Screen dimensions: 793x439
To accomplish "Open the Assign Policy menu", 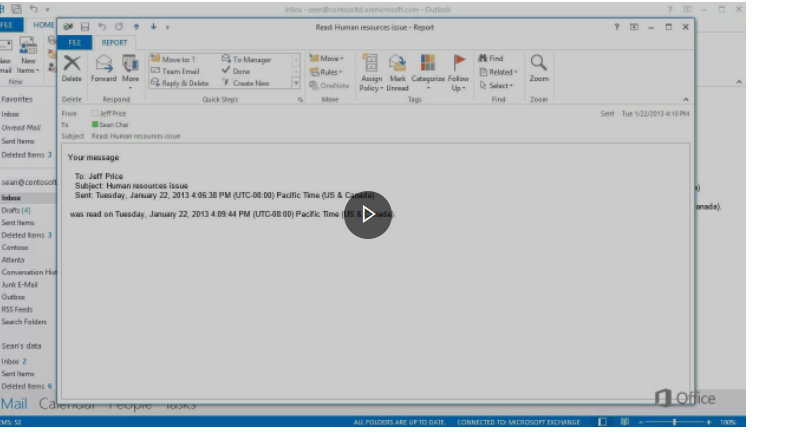I will pyautogui.click(x=371, y=73).
